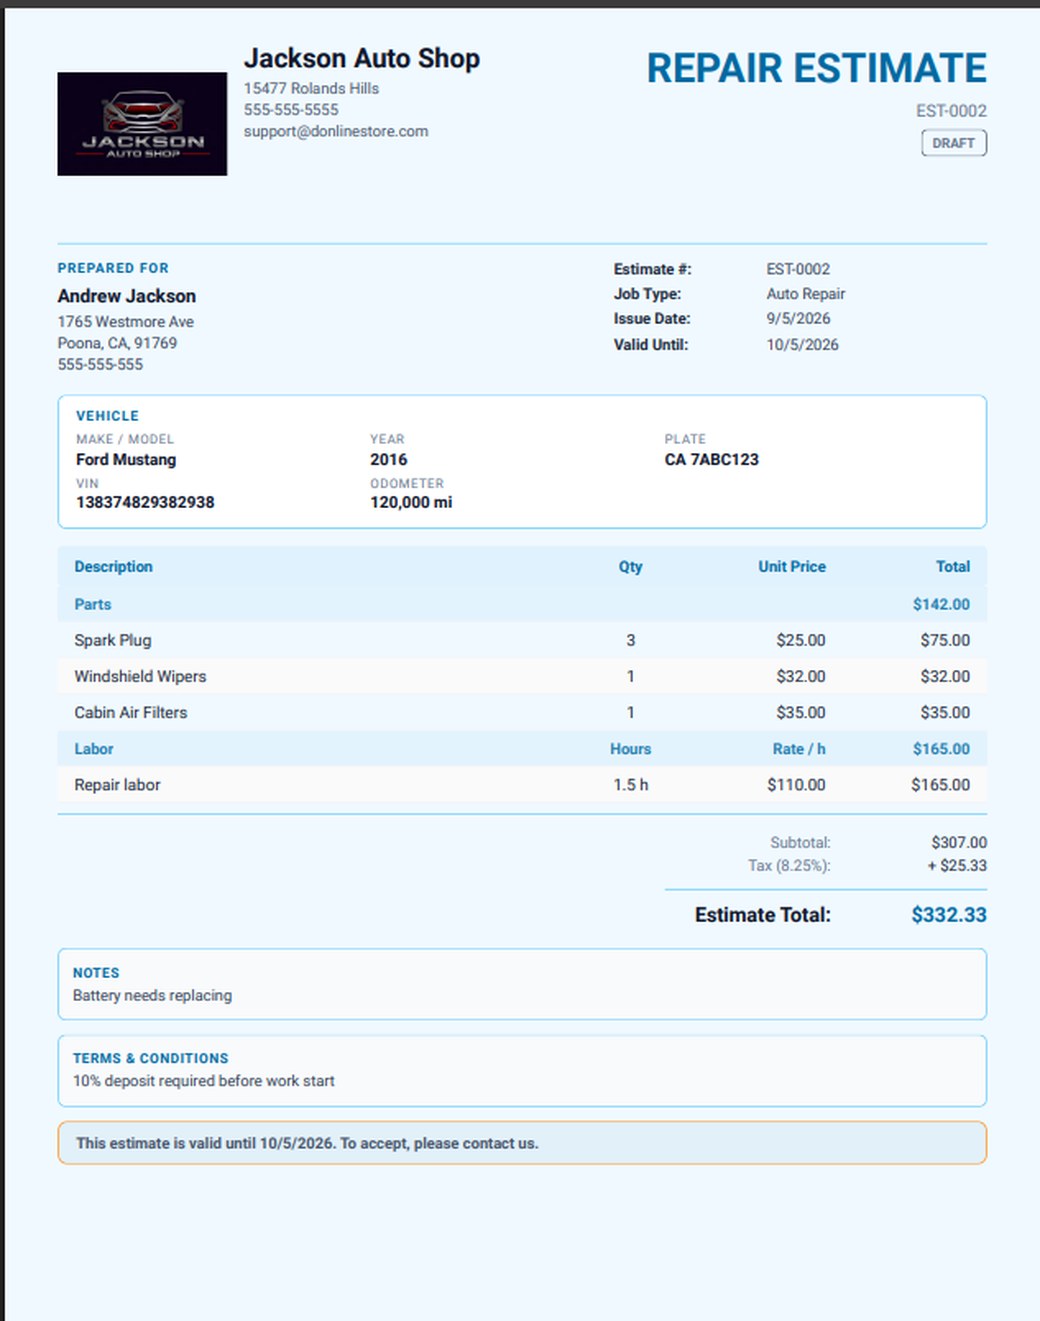Click the Description column header

(x=114, y=566)
